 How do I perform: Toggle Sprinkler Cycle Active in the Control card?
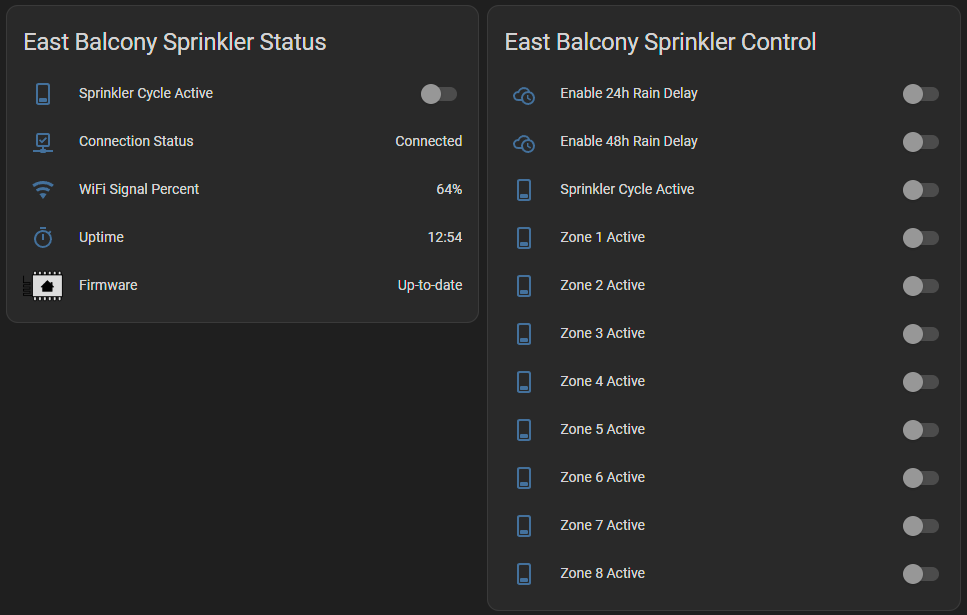920,190
